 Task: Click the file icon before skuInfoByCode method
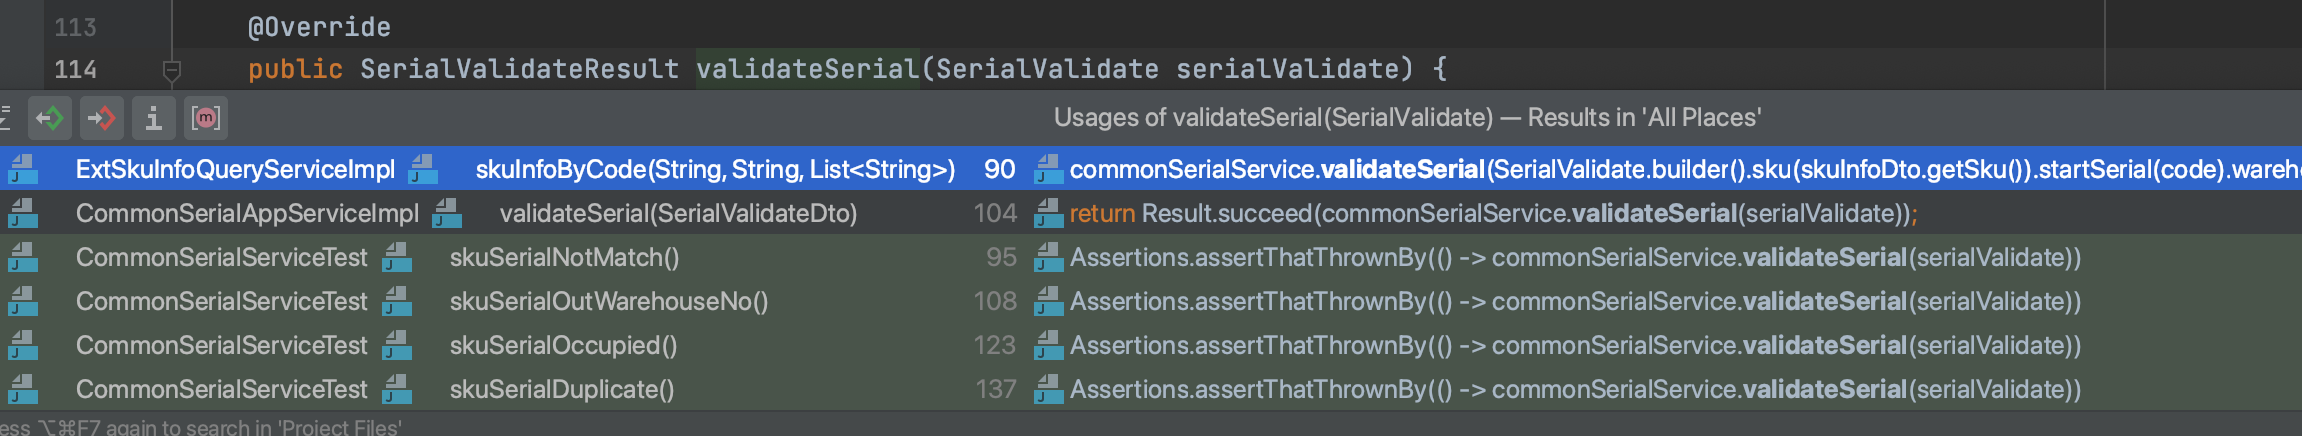[423, 169]
